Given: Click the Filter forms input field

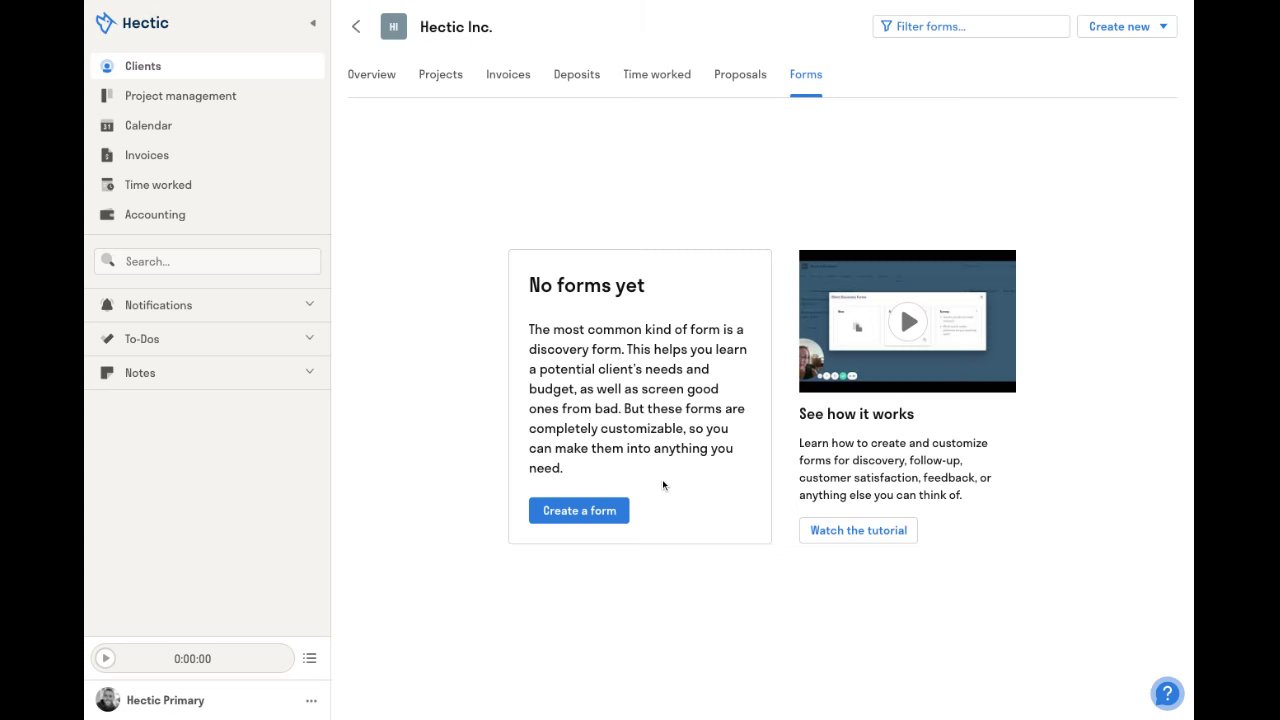Looking at the screenshot, I should coord(971,26).
